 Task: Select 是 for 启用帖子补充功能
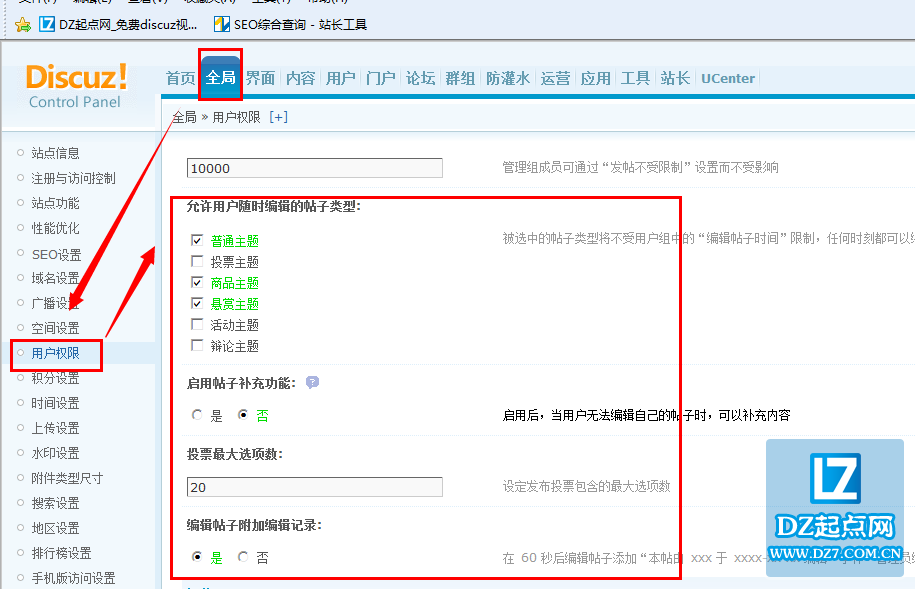[x=197, y=415]
